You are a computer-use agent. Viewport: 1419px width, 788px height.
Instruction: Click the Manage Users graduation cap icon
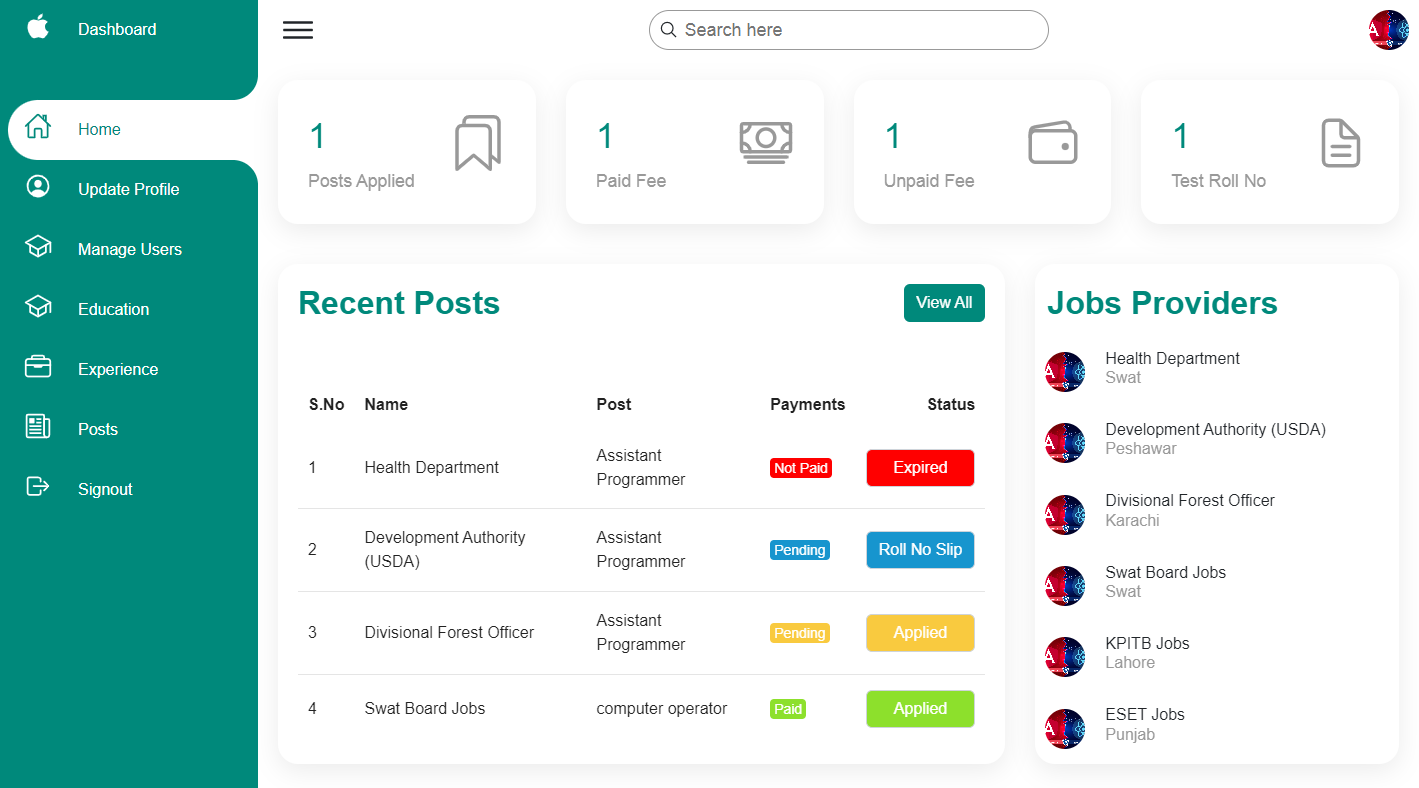pos(38,247)
